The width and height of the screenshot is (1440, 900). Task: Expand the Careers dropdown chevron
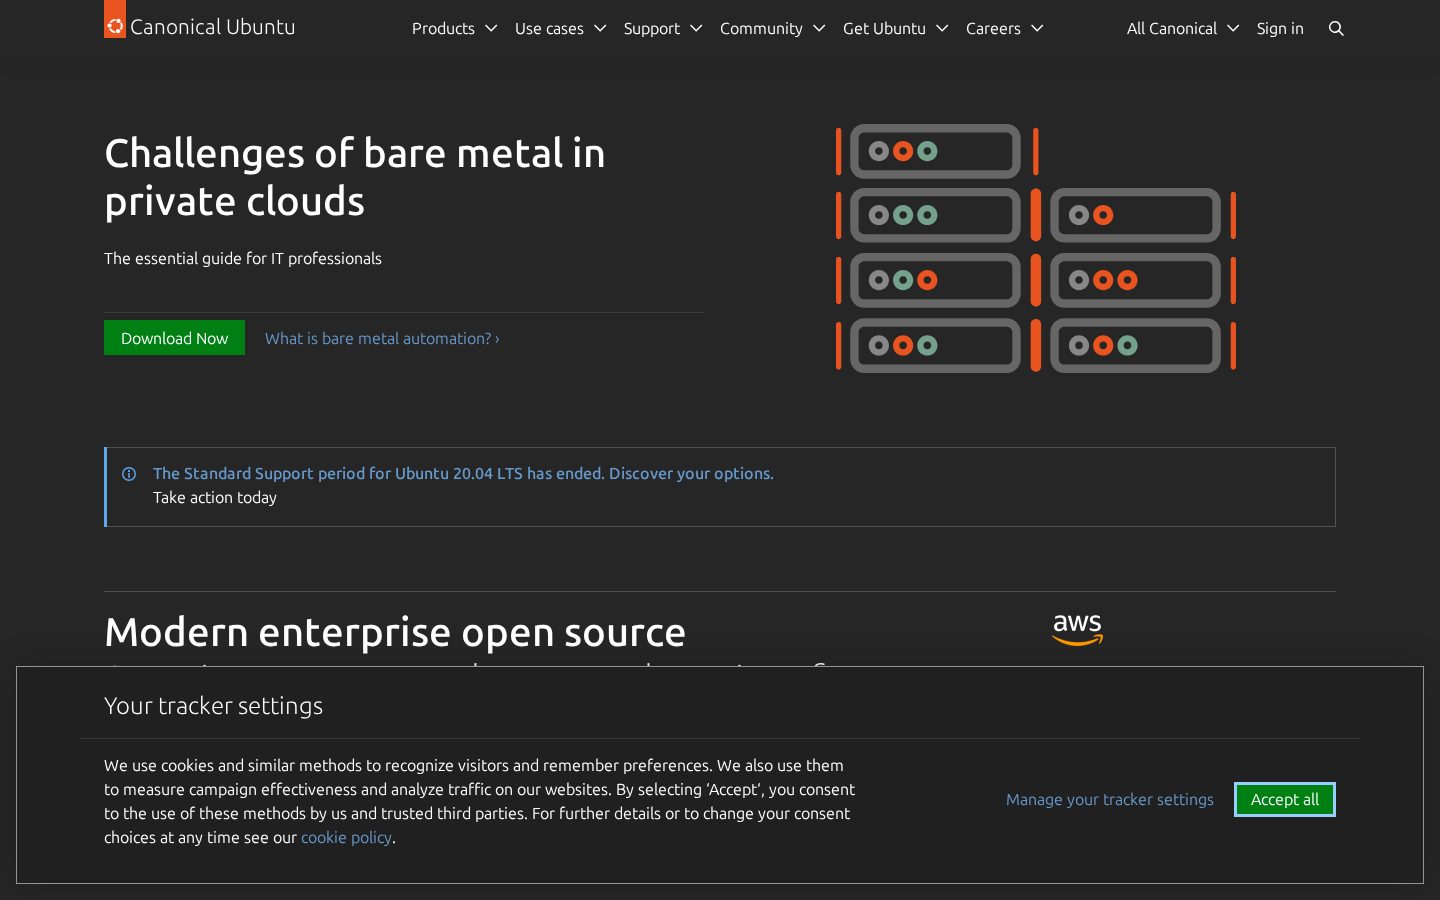pos(1037,29)
